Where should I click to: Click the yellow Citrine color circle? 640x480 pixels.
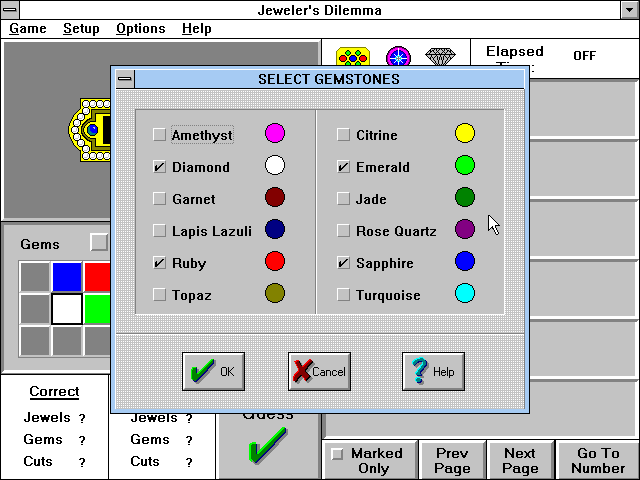coord(465,133)
